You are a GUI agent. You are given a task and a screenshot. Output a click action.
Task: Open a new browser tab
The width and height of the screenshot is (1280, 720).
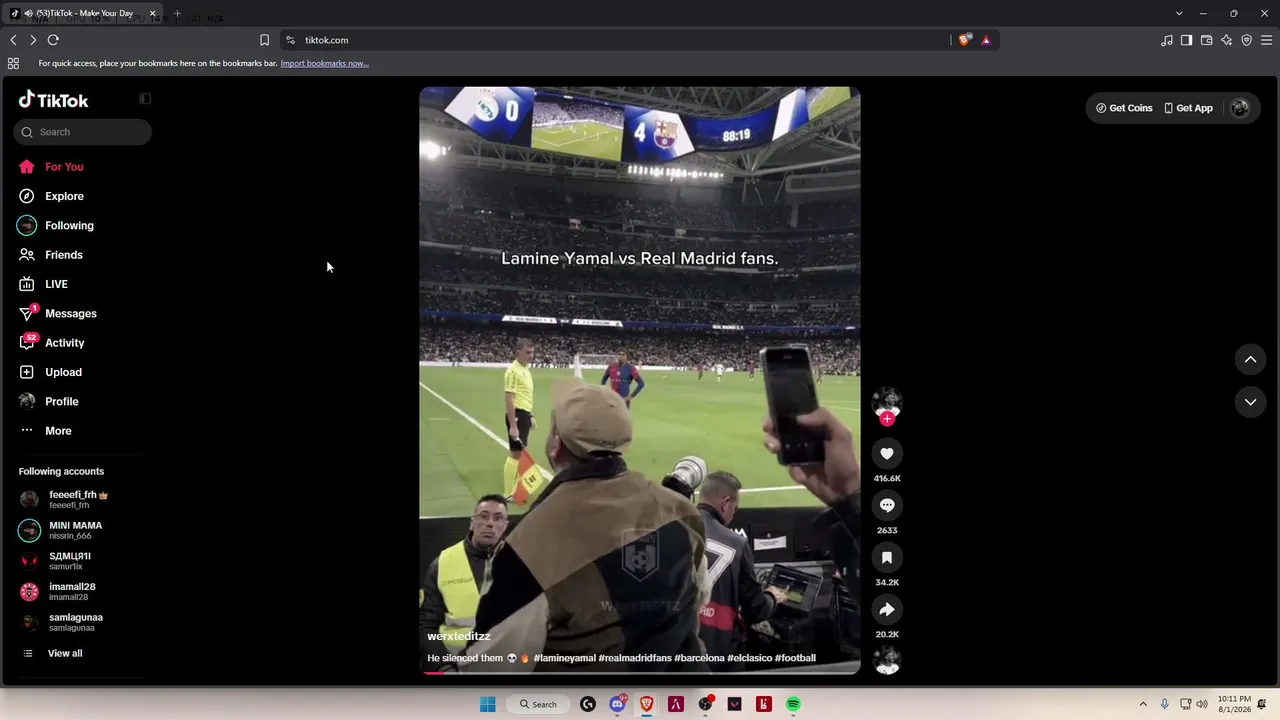click(x=177, y=13)
